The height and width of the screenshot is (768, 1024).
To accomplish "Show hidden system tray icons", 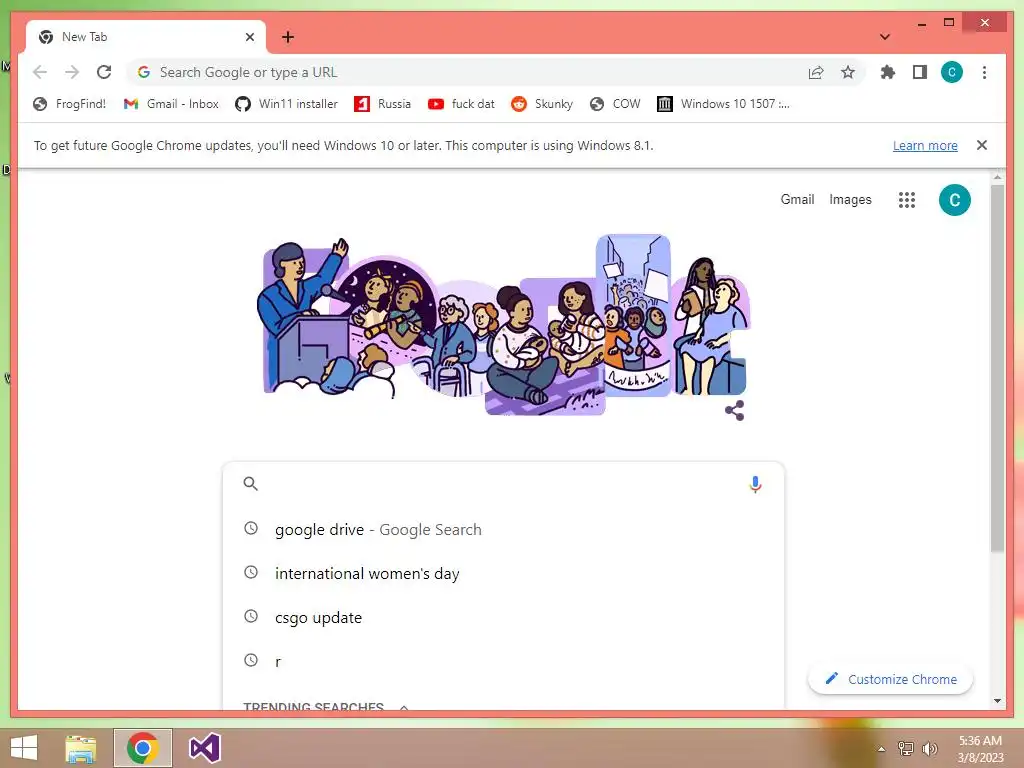I will (881, 748).
